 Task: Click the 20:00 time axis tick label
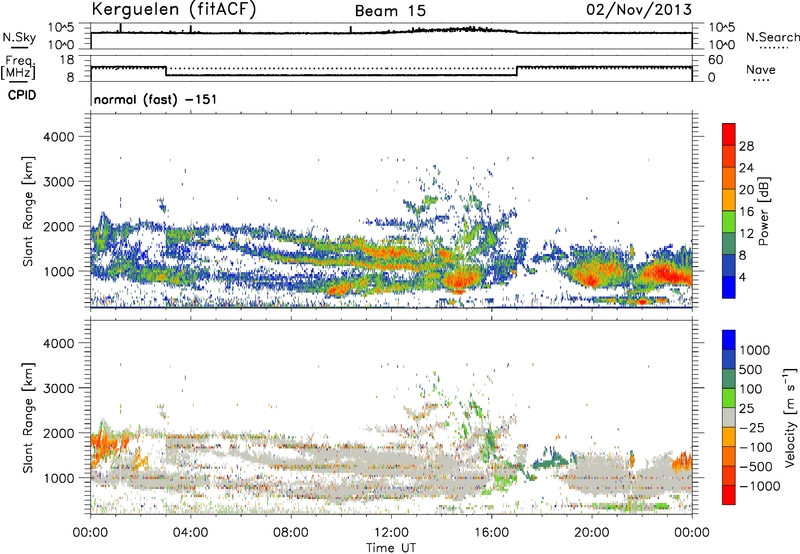[x=592, y=533]
